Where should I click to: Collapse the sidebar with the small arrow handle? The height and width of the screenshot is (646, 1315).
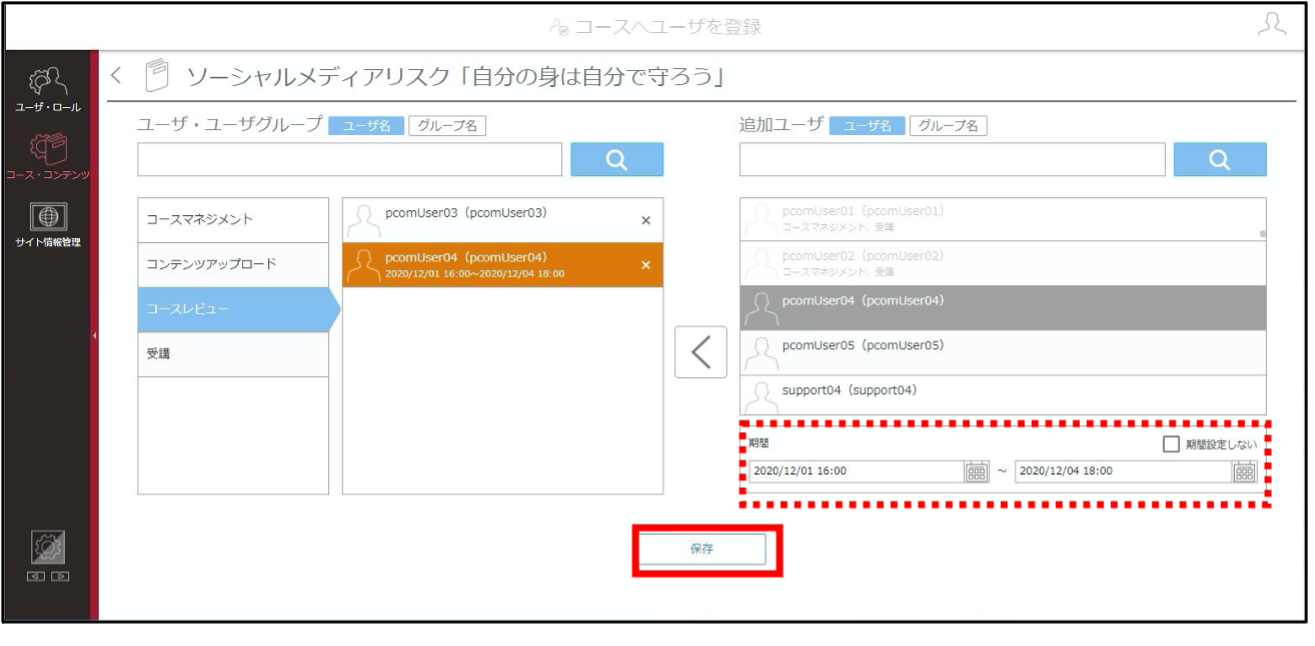94,335
